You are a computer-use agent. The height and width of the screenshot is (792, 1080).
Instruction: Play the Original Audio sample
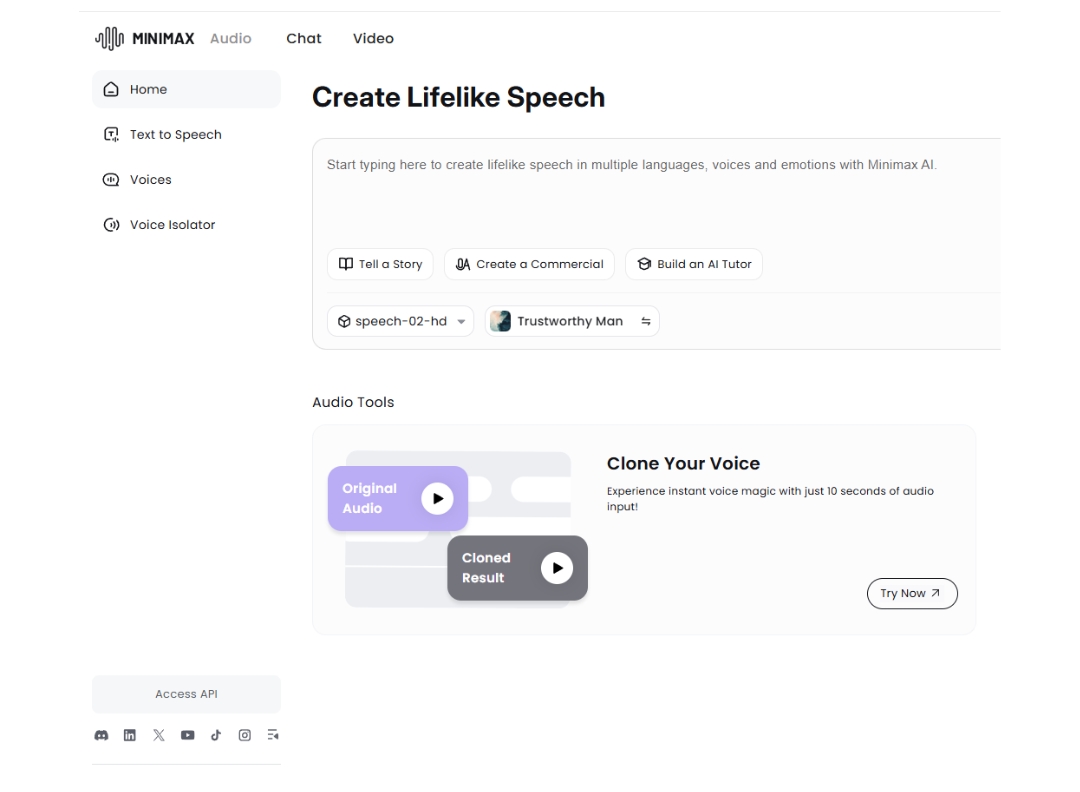pos(437,498)
